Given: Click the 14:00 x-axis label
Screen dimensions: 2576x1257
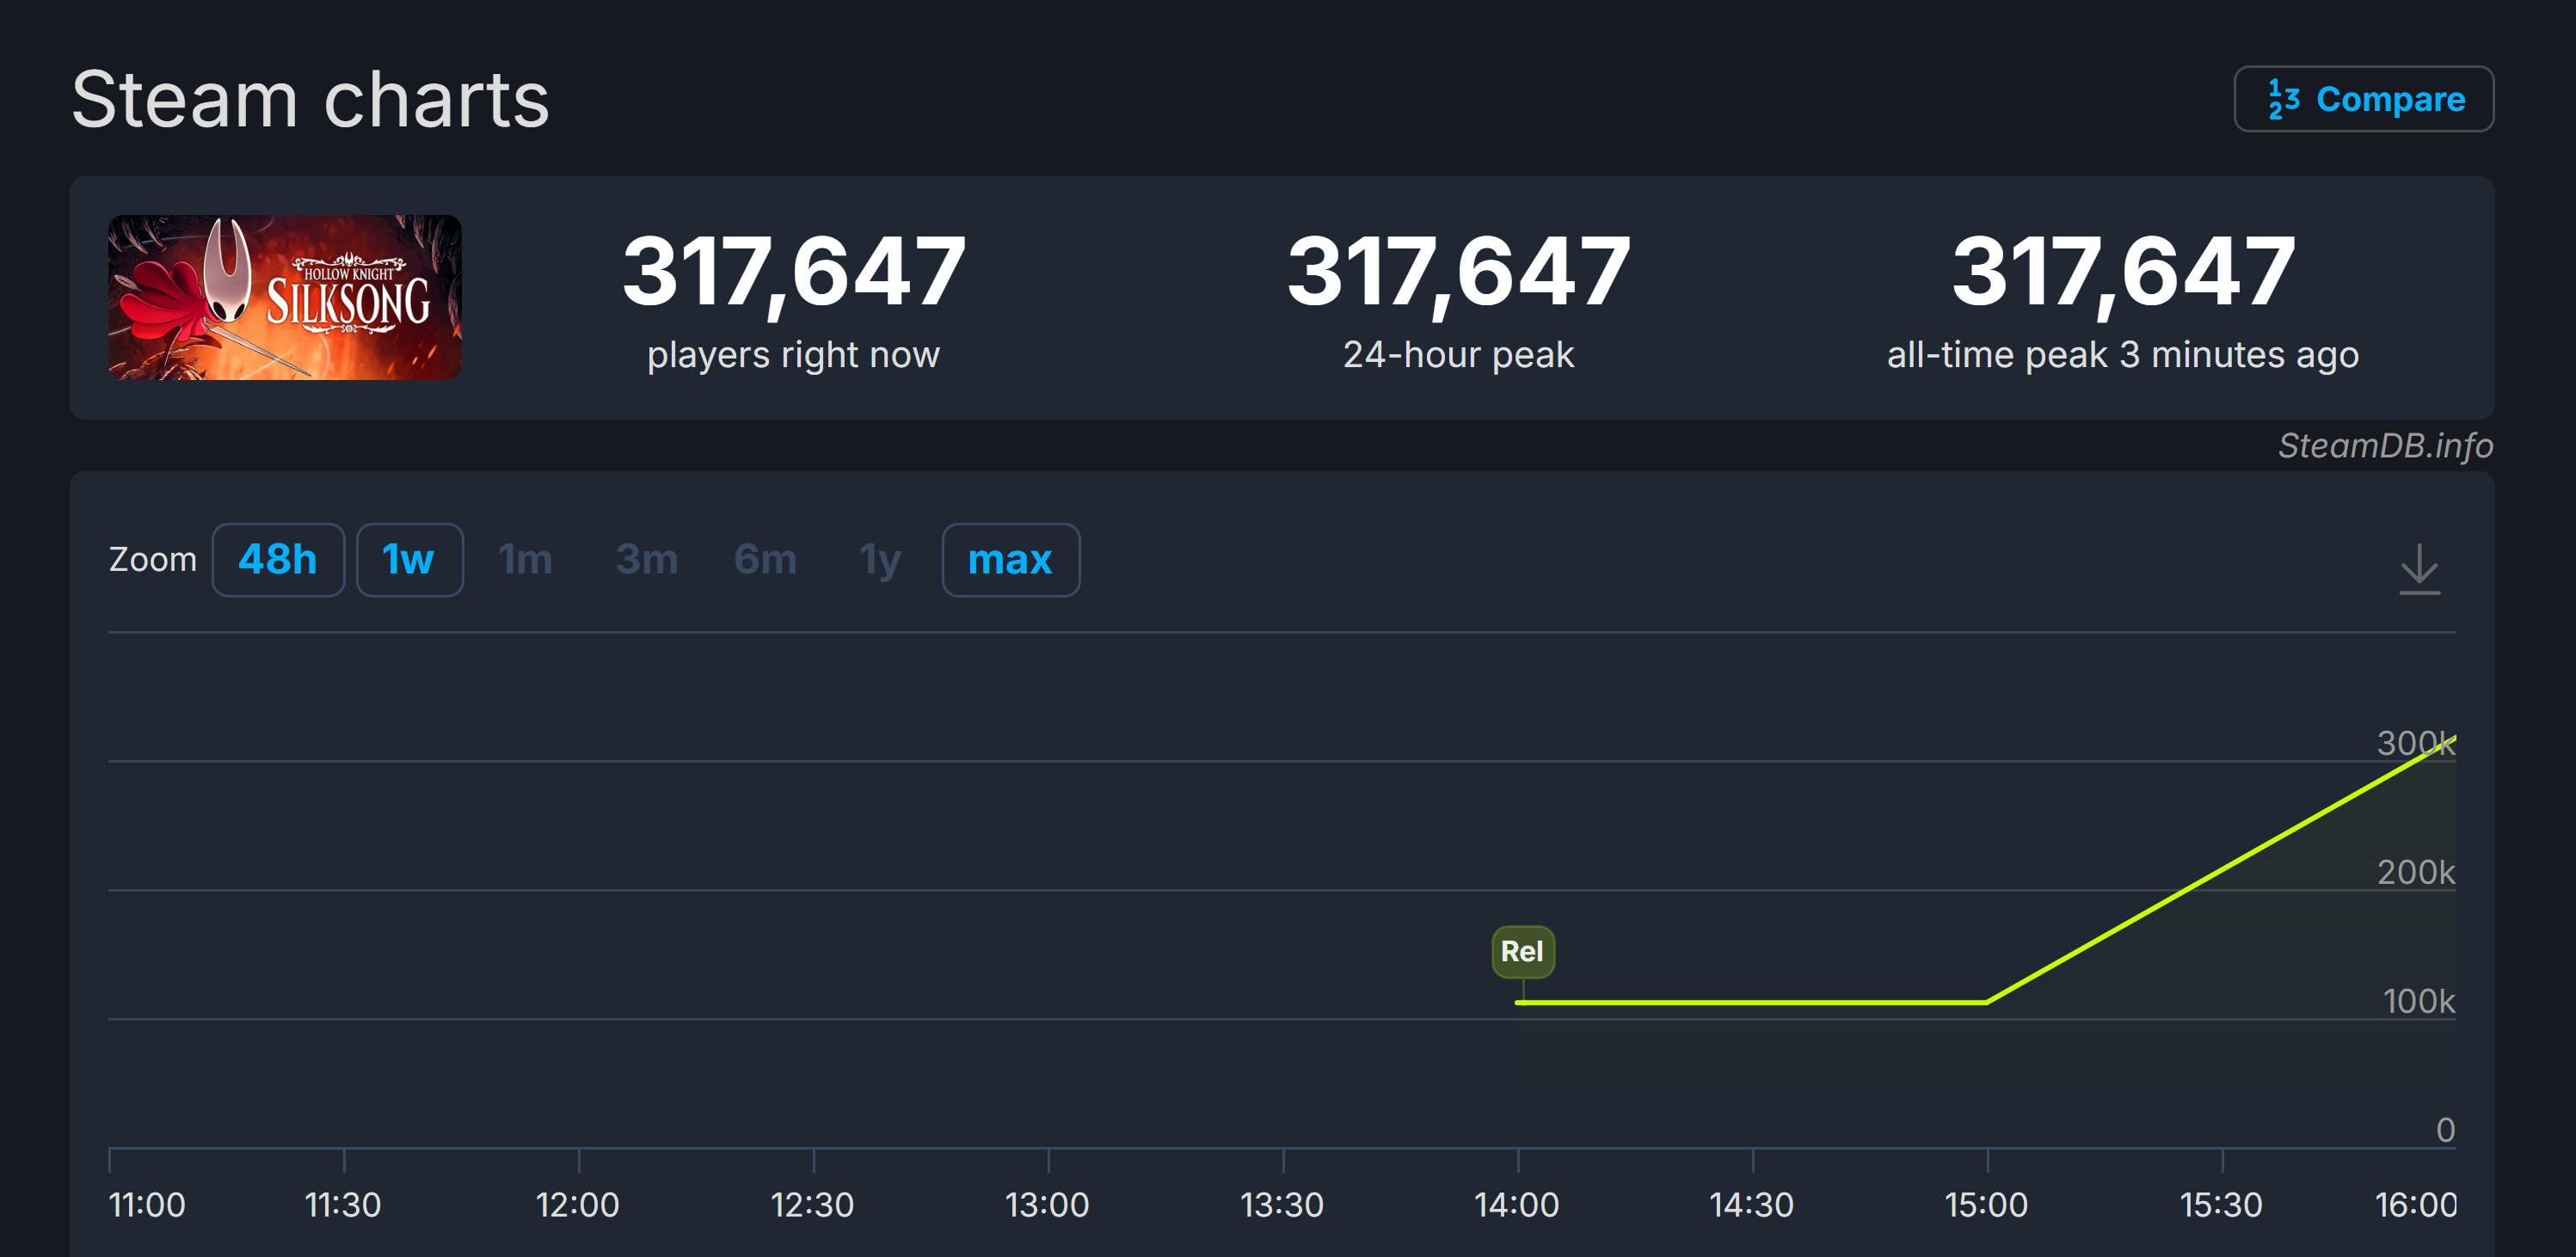Looking at the screenshot, I should point(1516,1204).
